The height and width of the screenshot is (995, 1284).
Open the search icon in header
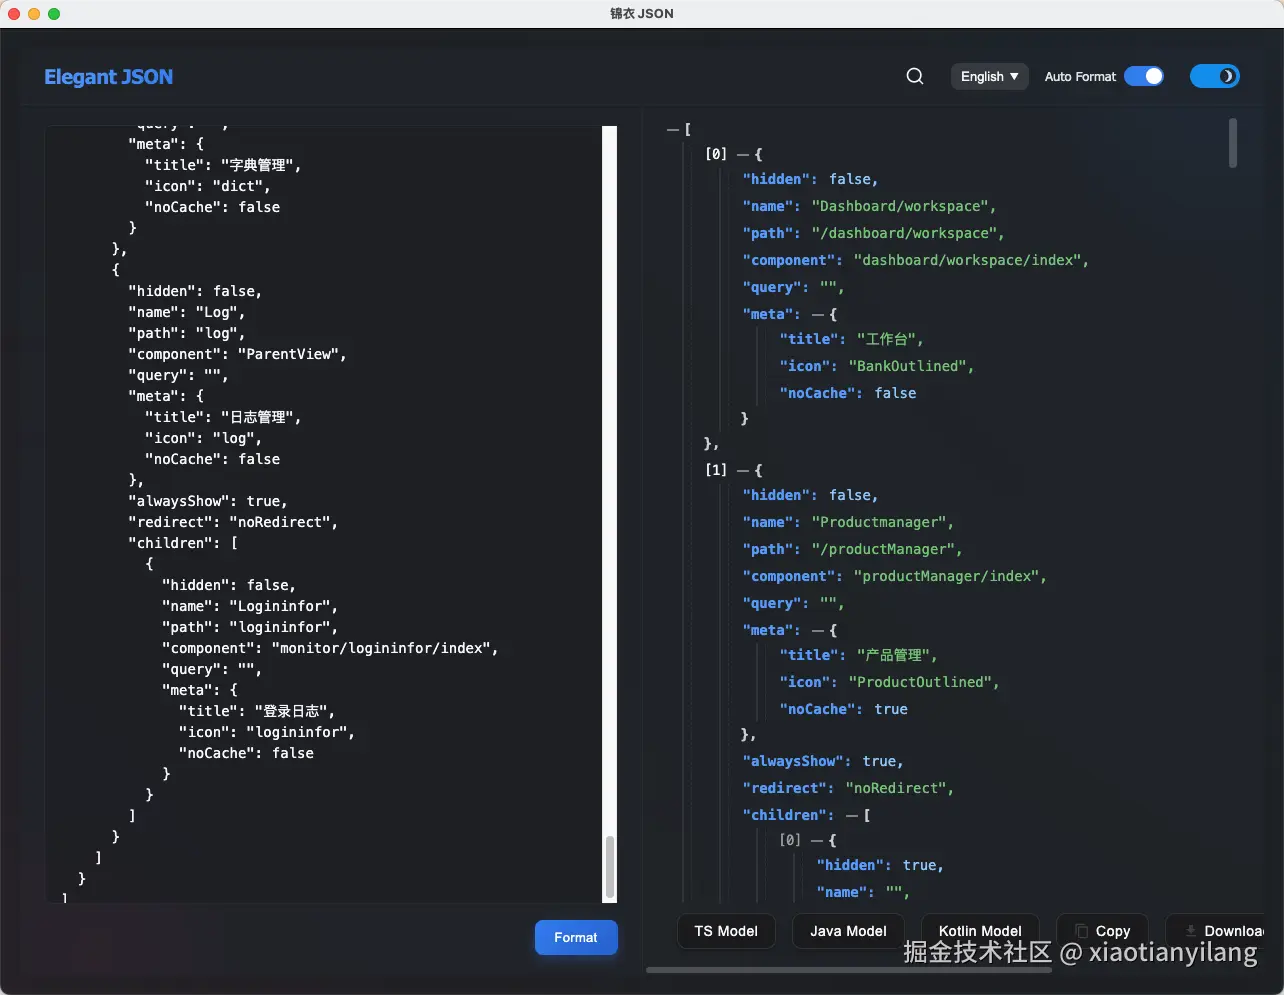914,76
